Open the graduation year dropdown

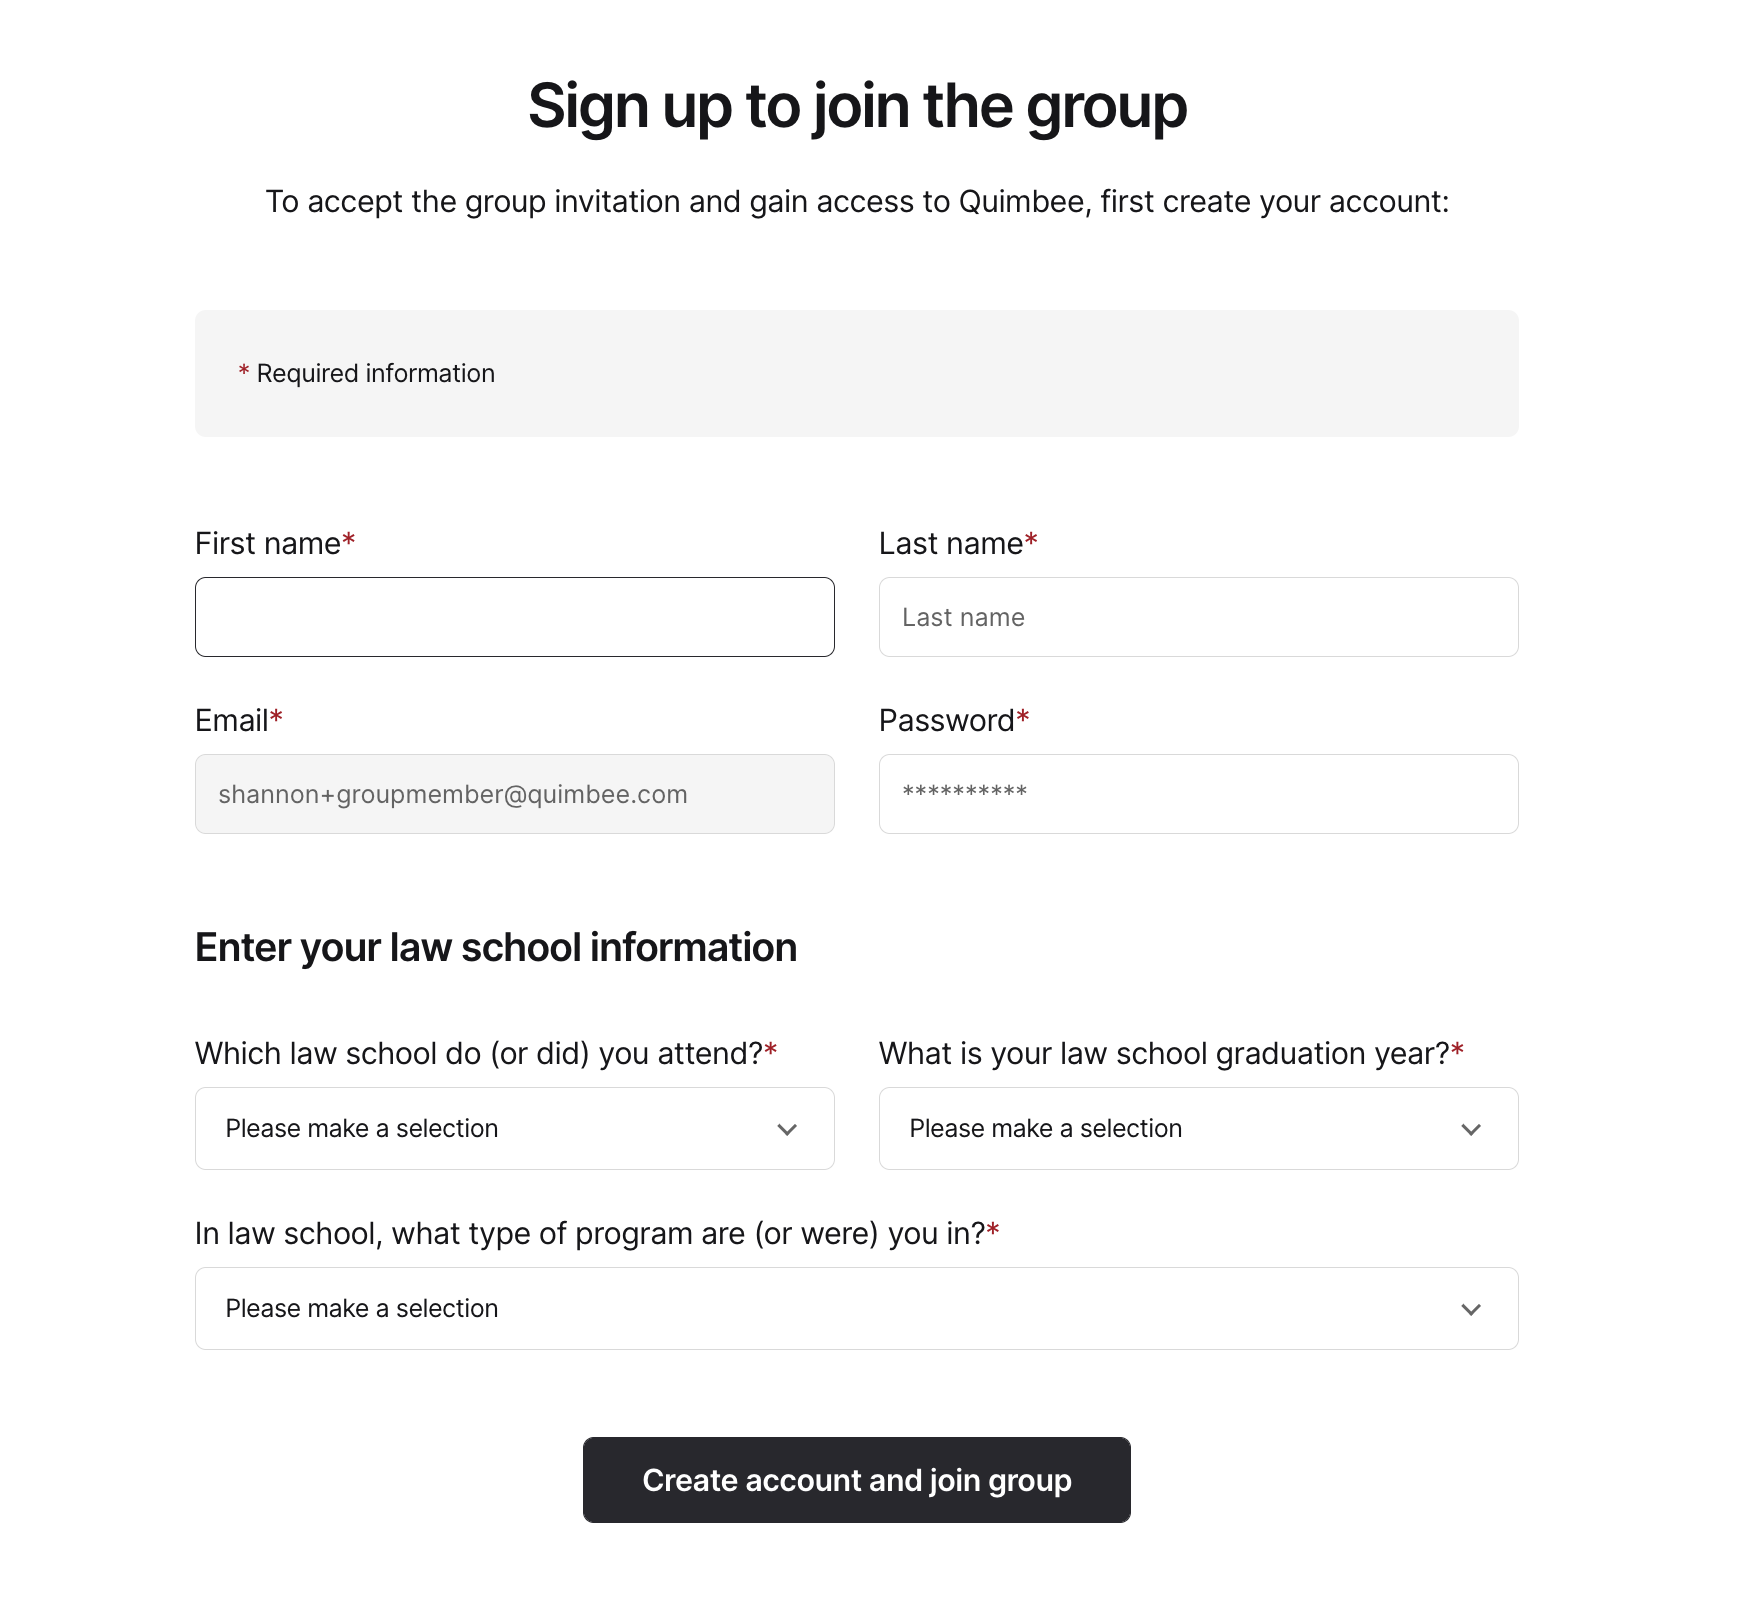[1197, 1128]
